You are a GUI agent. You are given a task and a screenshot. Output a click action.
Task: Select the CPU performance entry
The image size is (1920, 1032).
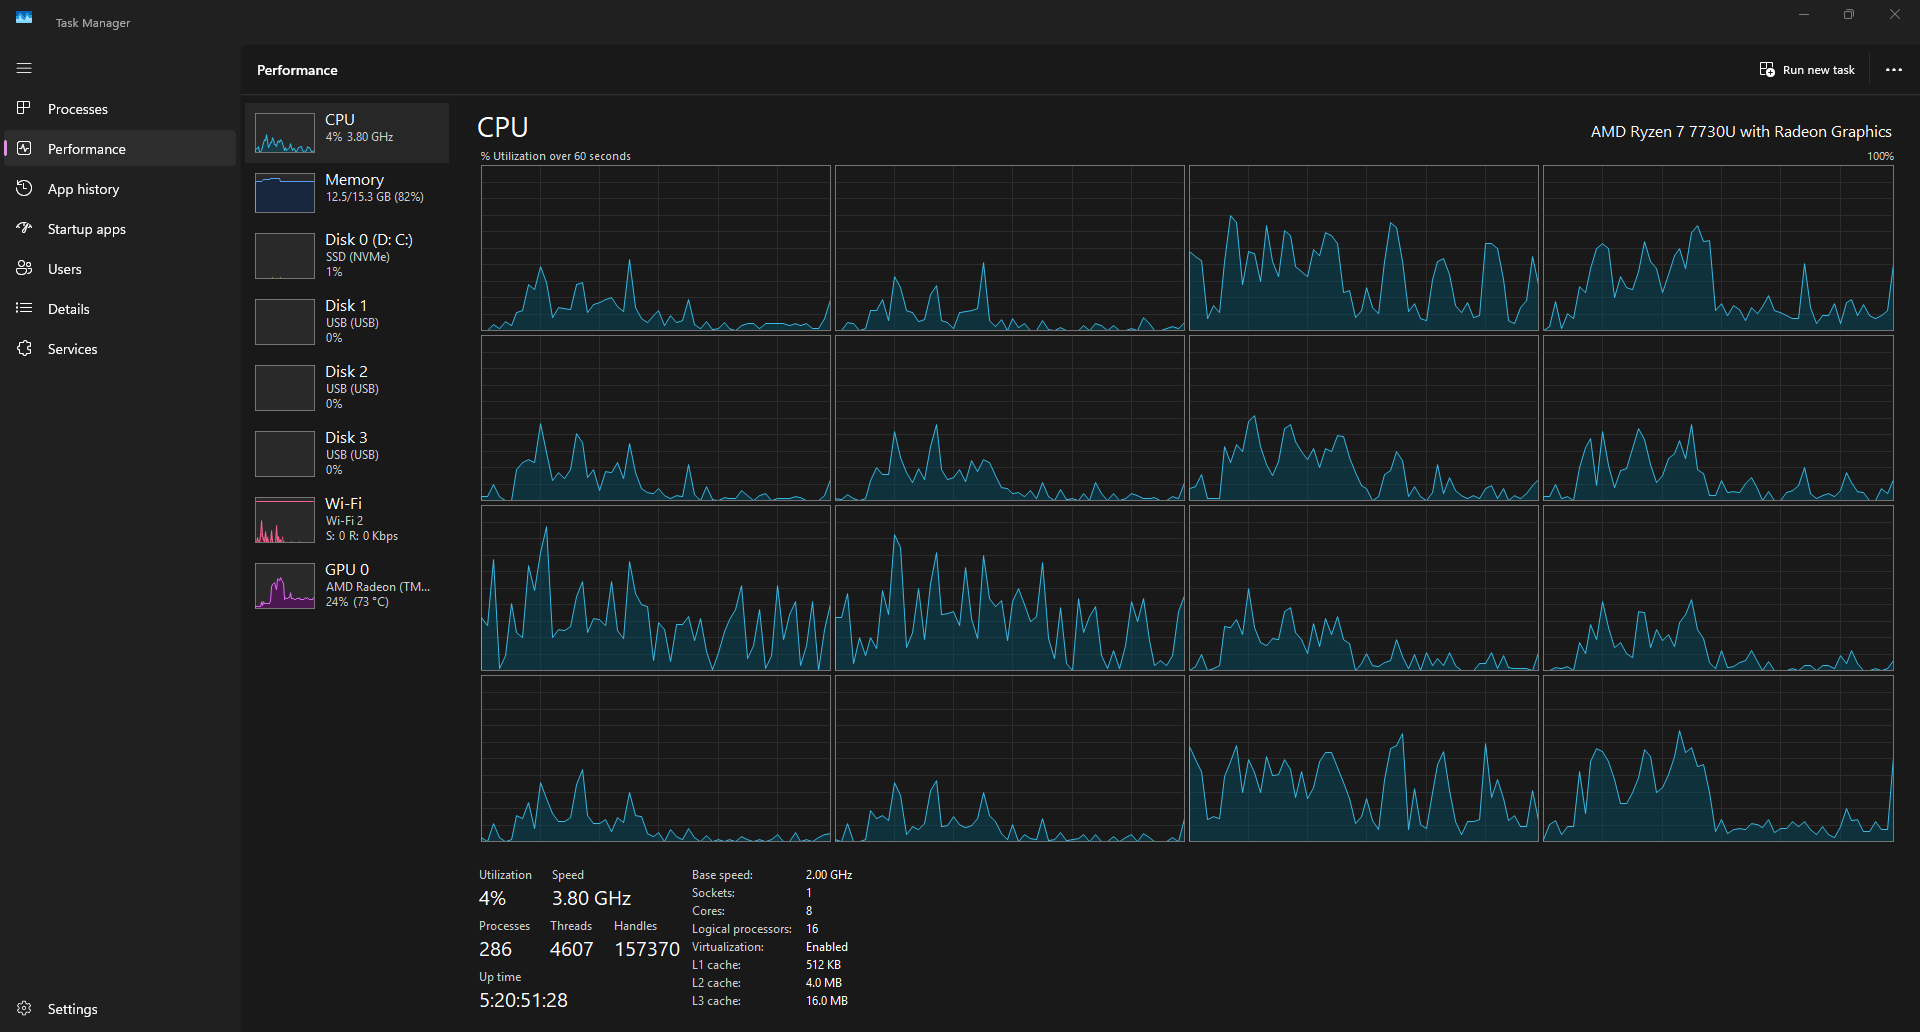click(x=347, y=132)
